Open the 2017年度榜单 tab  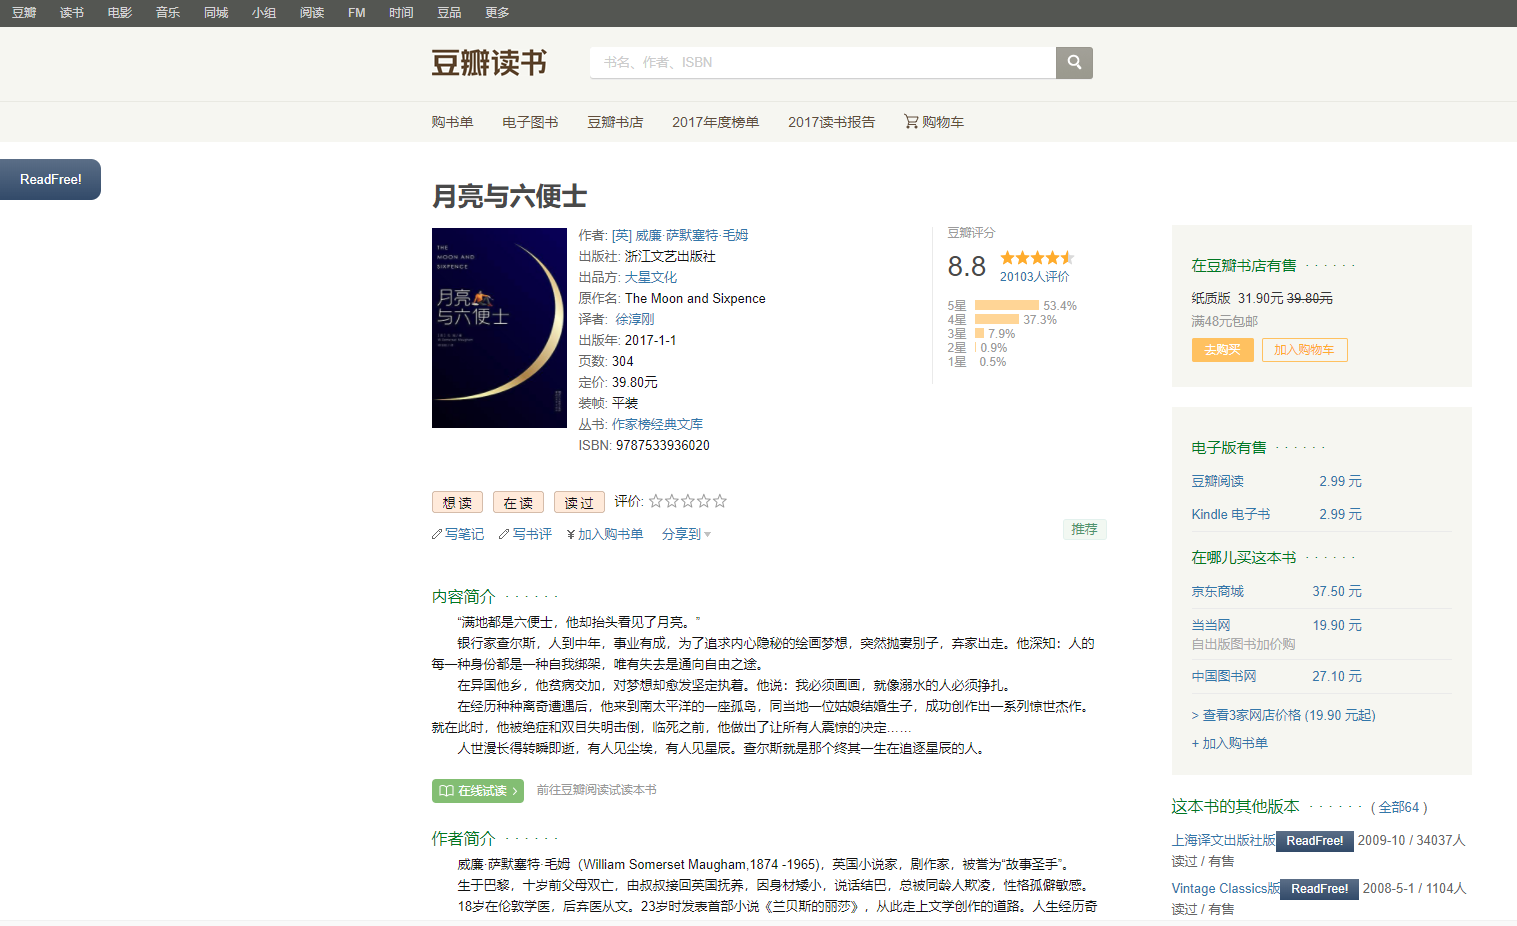coord(715,122)
